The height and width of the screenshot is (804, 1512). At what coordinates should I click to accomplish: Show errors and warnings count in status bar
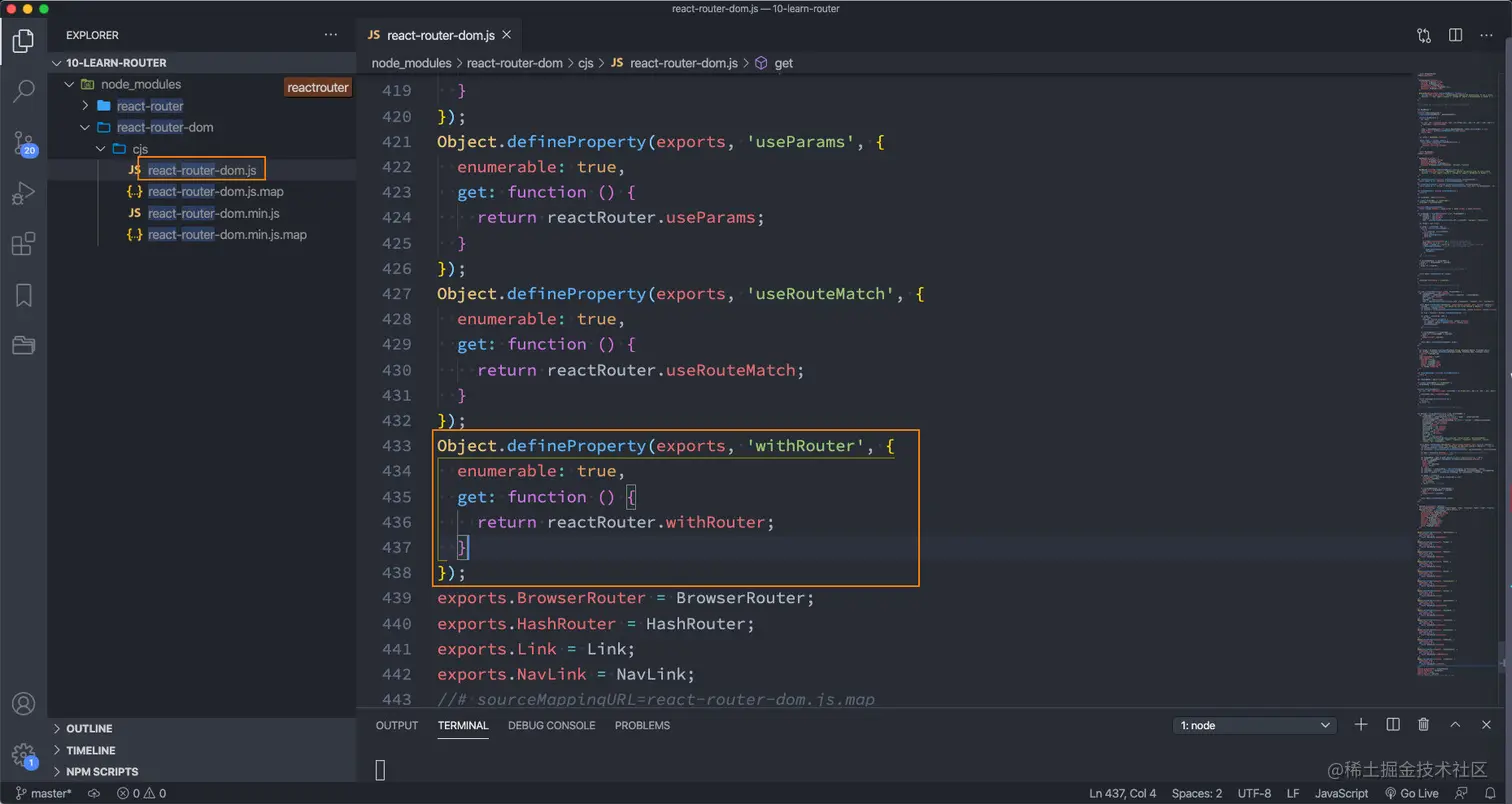[x=141, y=793]
